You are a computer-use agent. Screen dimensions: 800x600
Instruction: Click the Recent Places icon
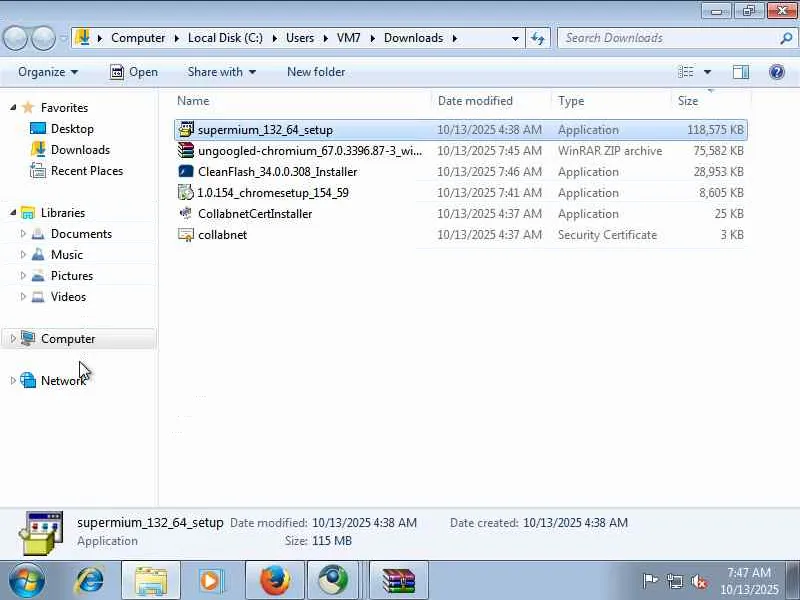pyautogui.click(x=38, y=170)
